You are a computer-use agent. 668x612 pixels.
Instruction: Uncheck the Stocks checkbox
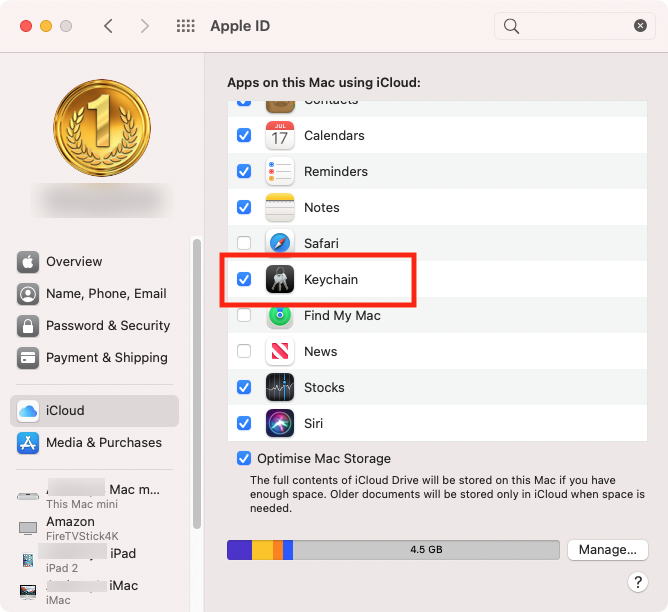244,387
